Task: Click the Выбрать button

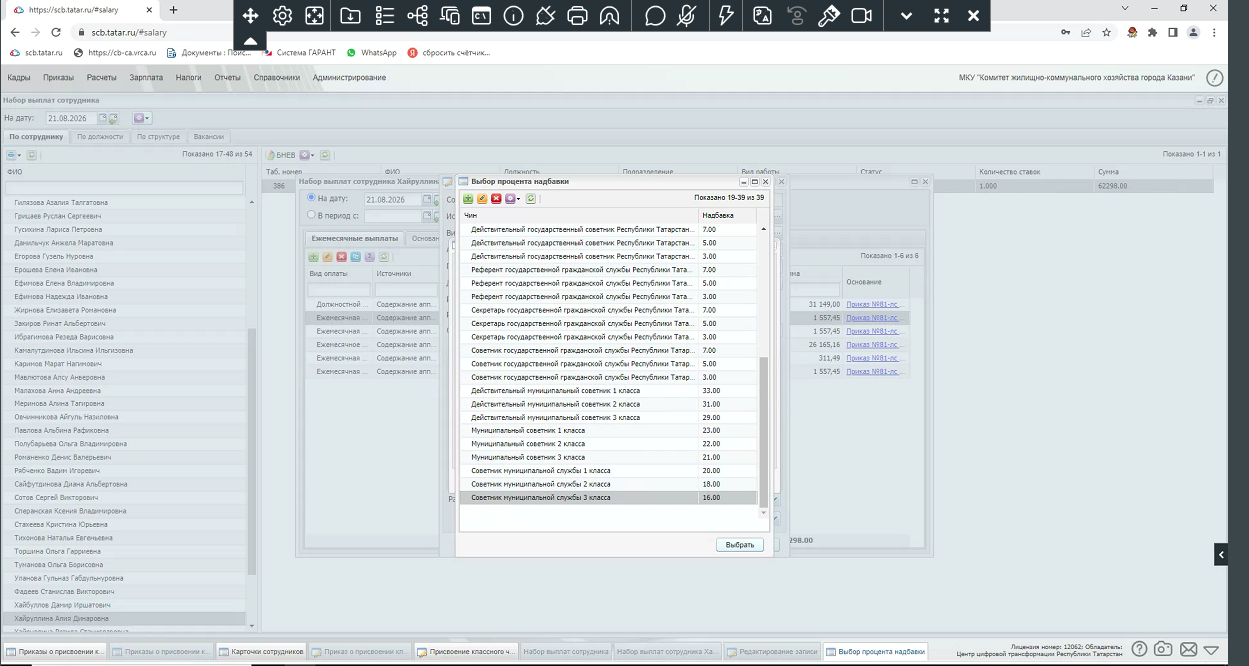Action: click(740, 545)
